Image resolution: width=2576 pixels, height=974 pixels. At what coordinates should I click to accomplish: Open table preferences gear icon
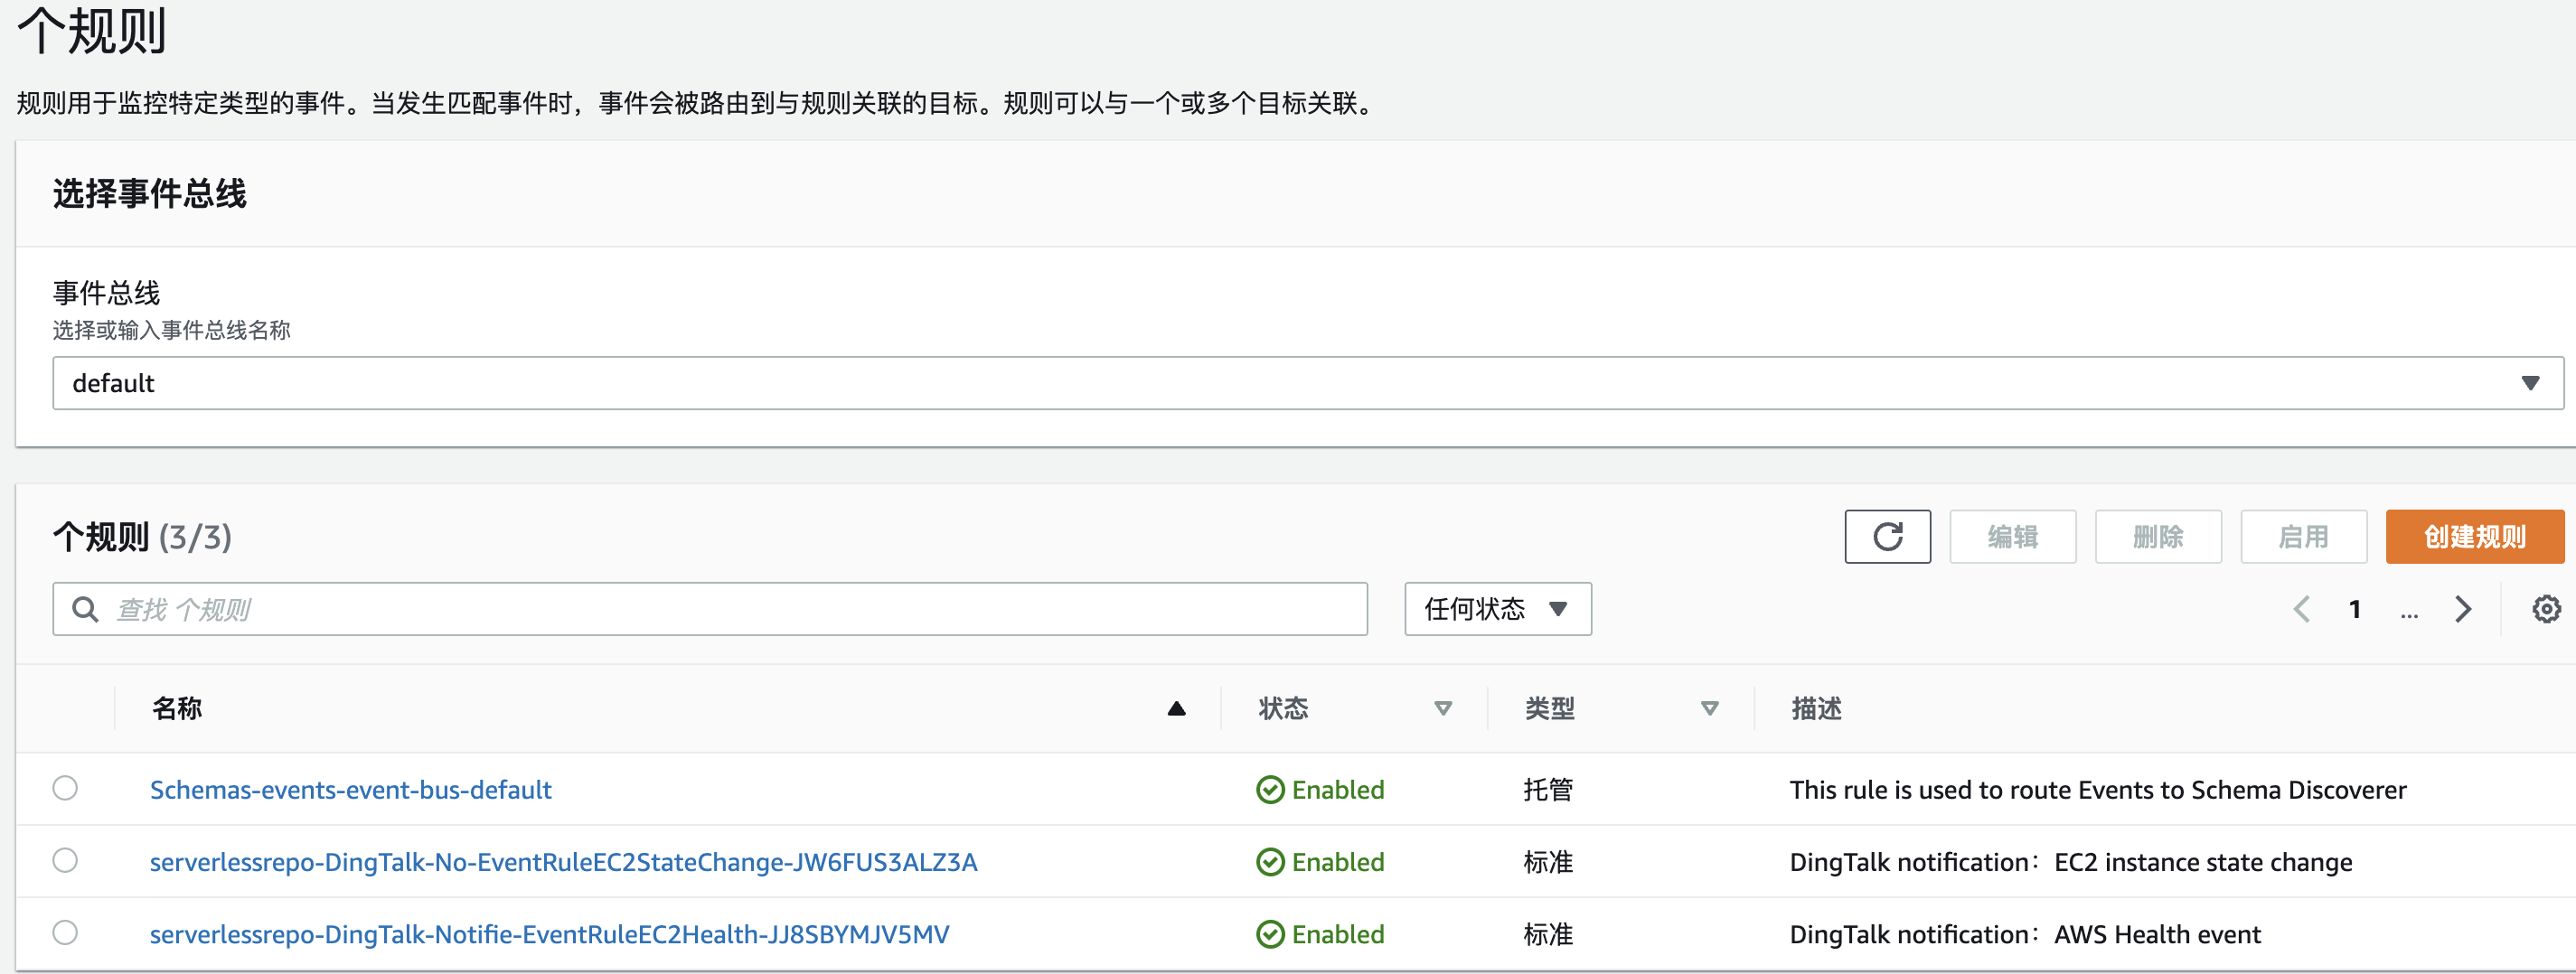point(2545,609)
